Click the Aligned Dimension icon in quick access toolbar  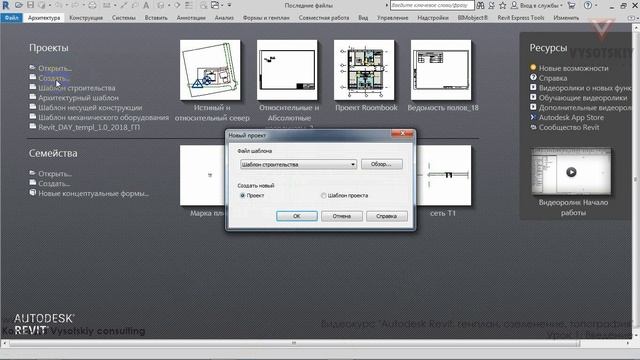point(124,5)
